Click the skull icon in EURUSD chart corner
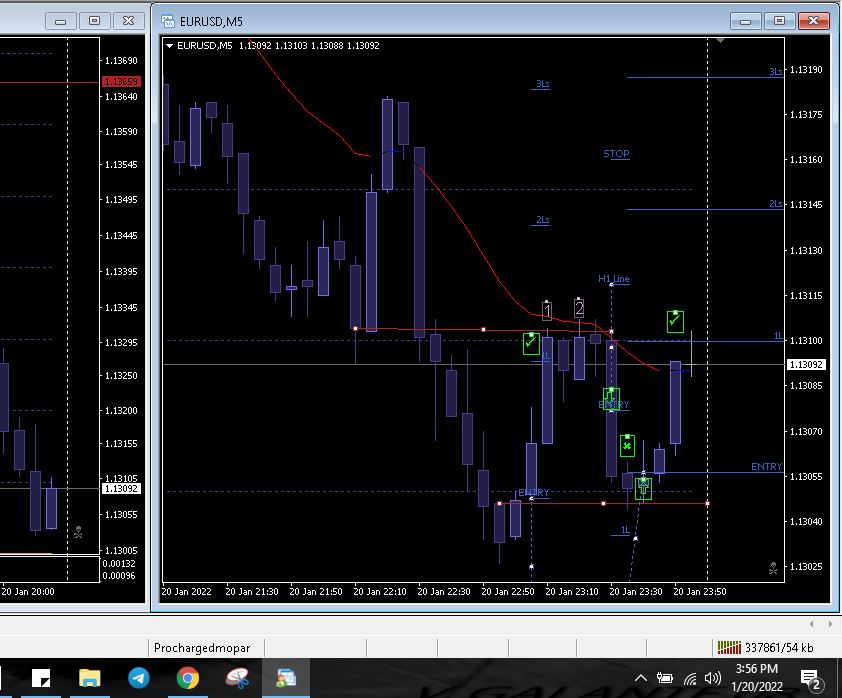842x698 pixels. pos(773,568)
